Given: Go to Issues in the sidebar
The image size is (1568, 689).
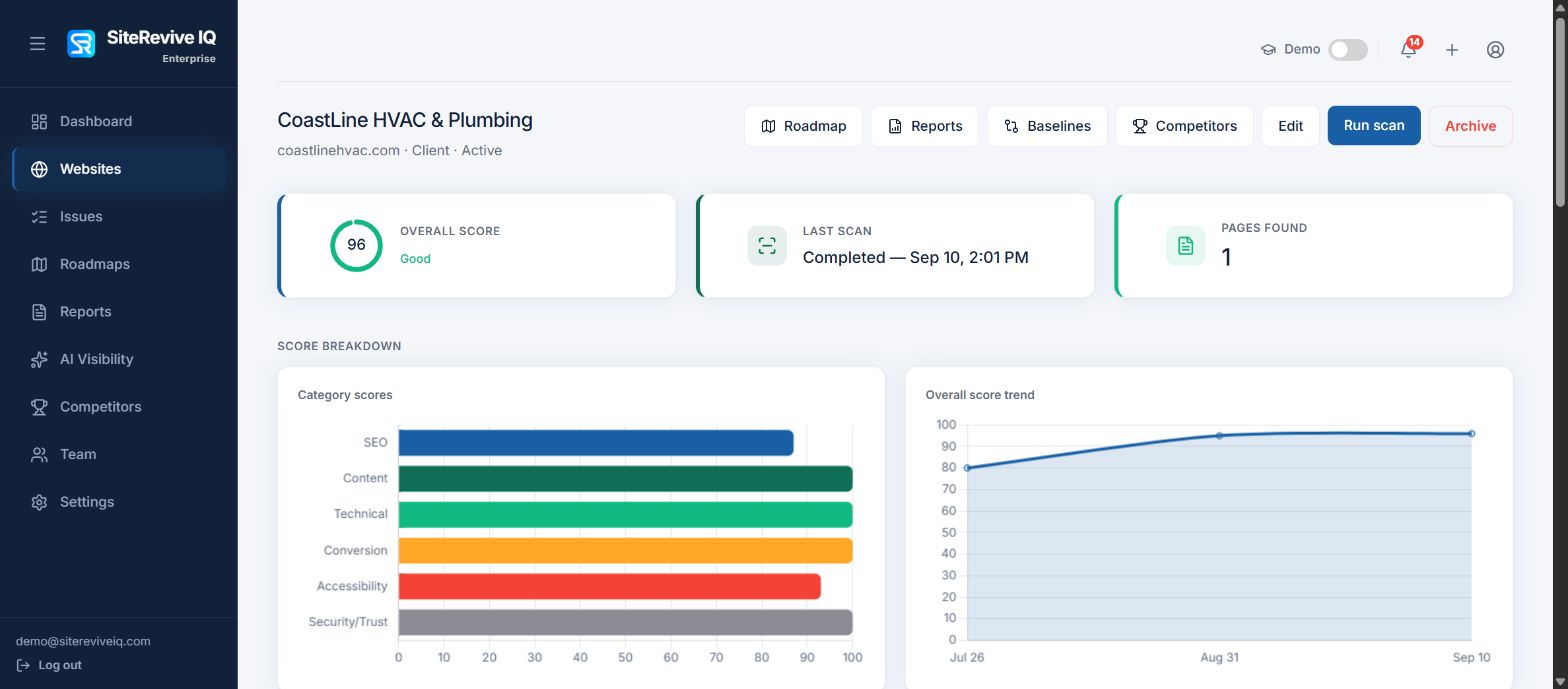Looking at the screenshot, I should point(119,216).
